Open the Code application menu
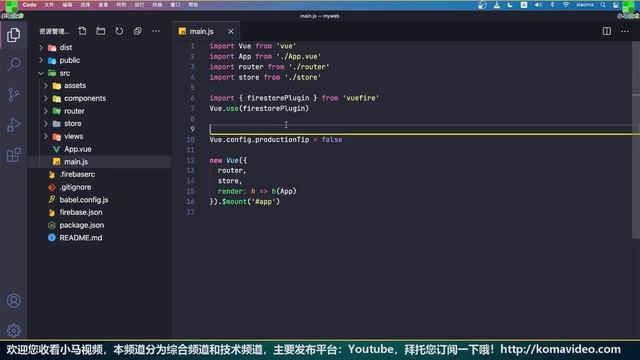This screenshot has height=360, width=640. click(29, 5)
